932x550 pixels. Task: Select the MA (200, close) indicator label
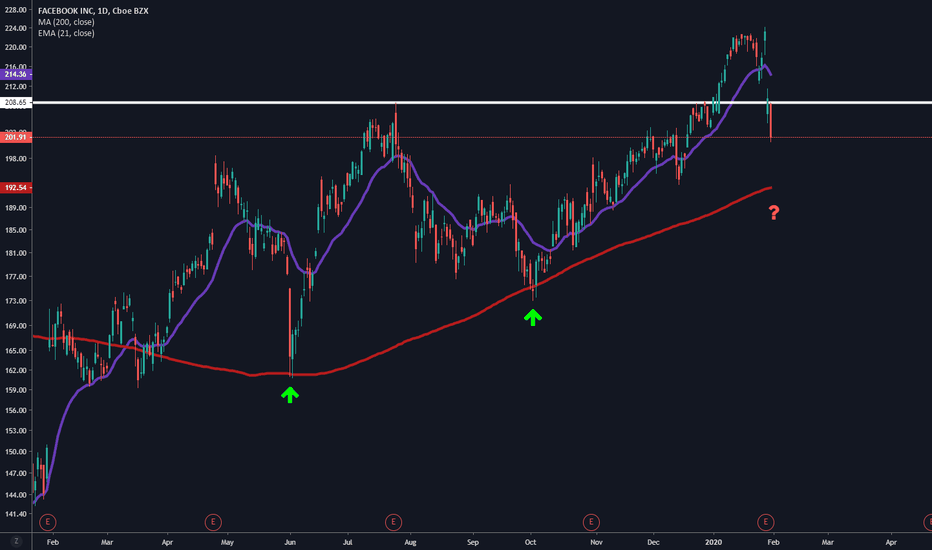(x=66, y=22)
